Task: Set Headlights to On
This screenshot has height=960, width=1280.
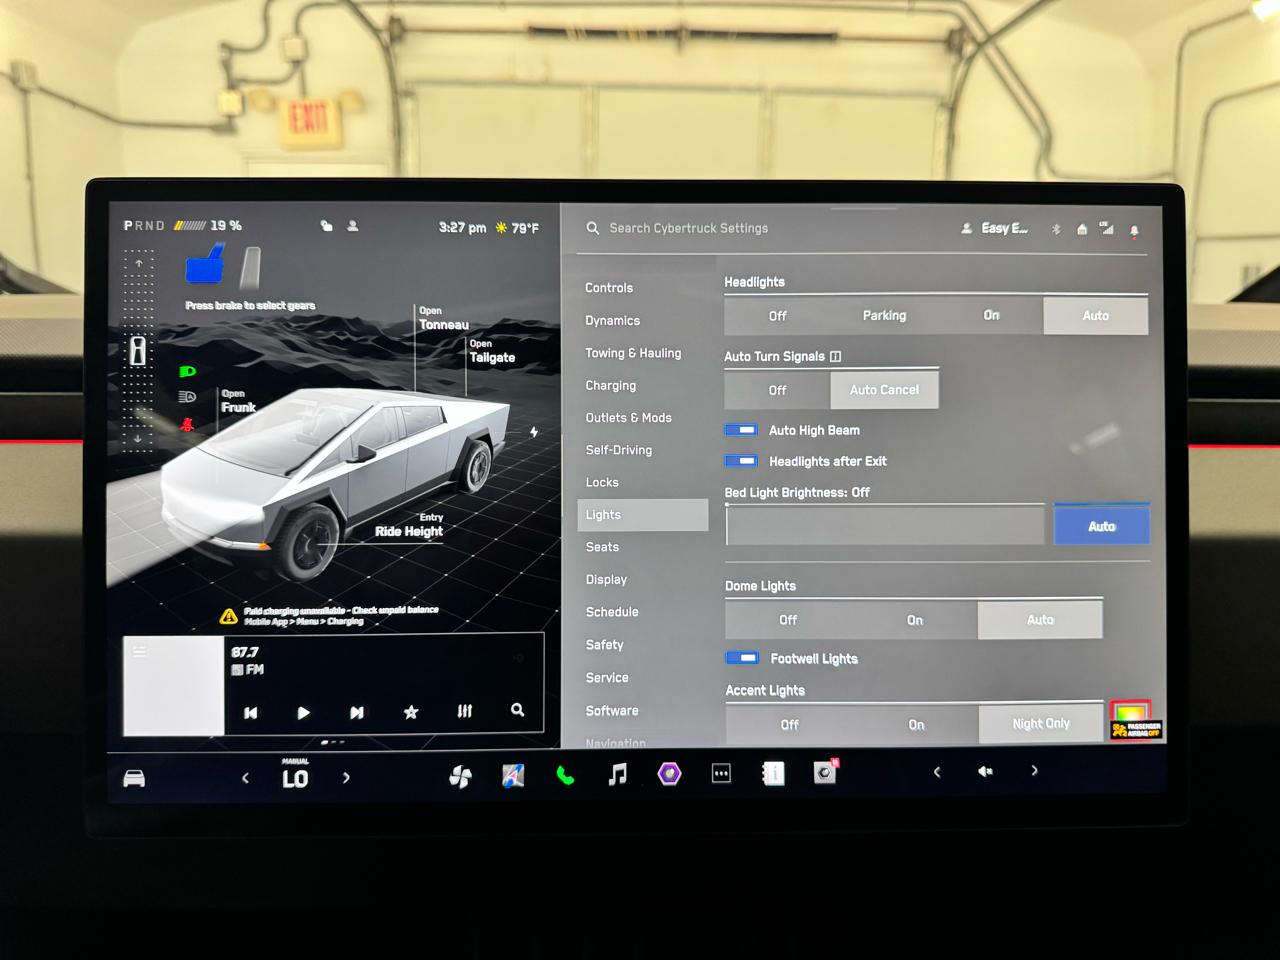Action: click(991, 316)
